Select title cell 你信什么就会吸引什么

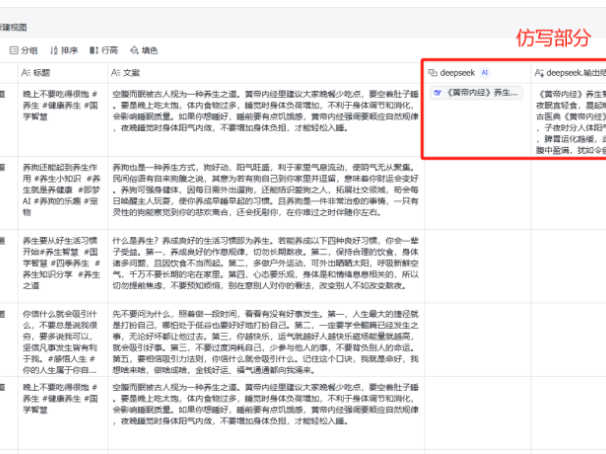(x=63, y=340)
